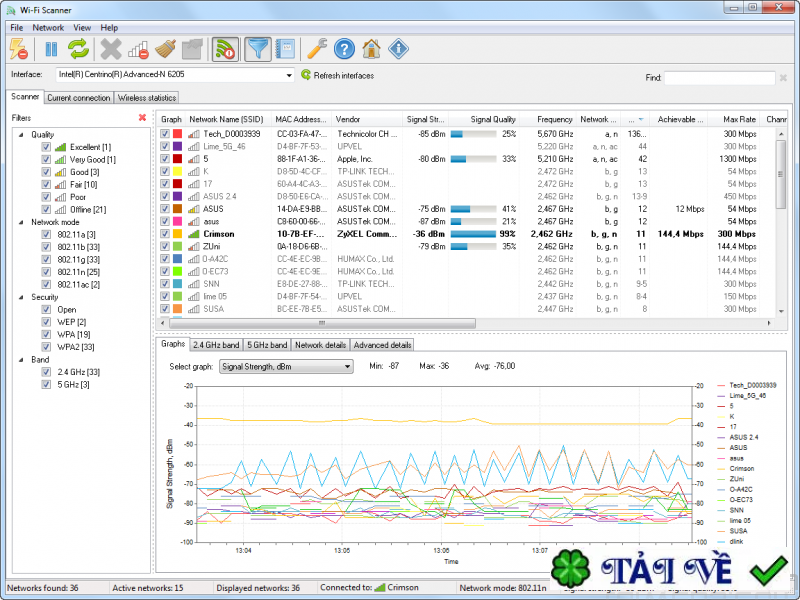
Task: Click Refresh interfaces button
Action: coord(337,75)
